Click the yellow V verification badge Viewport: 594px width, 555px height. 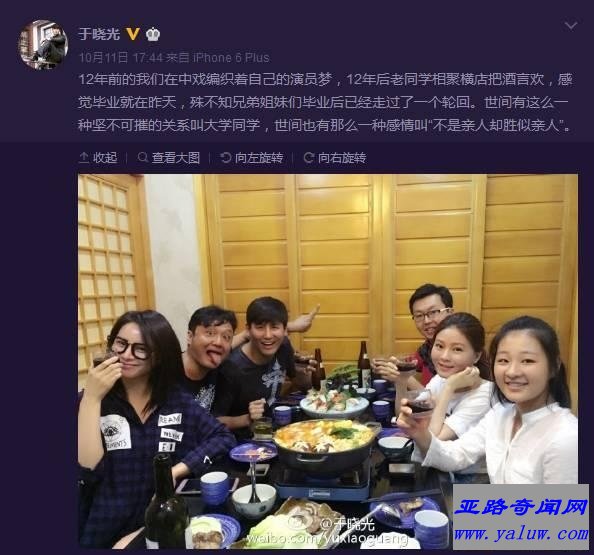133,34
